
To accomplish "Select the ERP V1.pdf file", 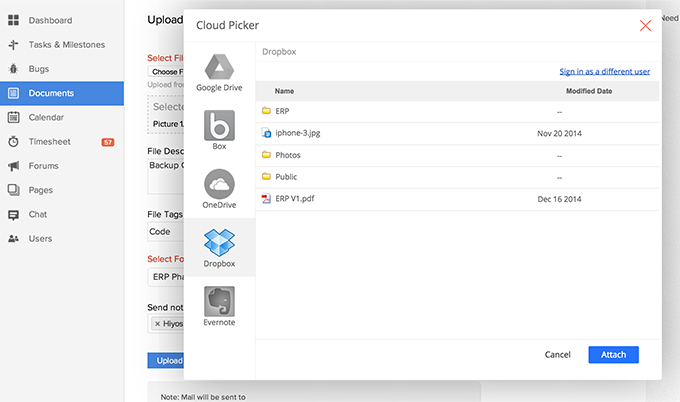I will (295, 199).
